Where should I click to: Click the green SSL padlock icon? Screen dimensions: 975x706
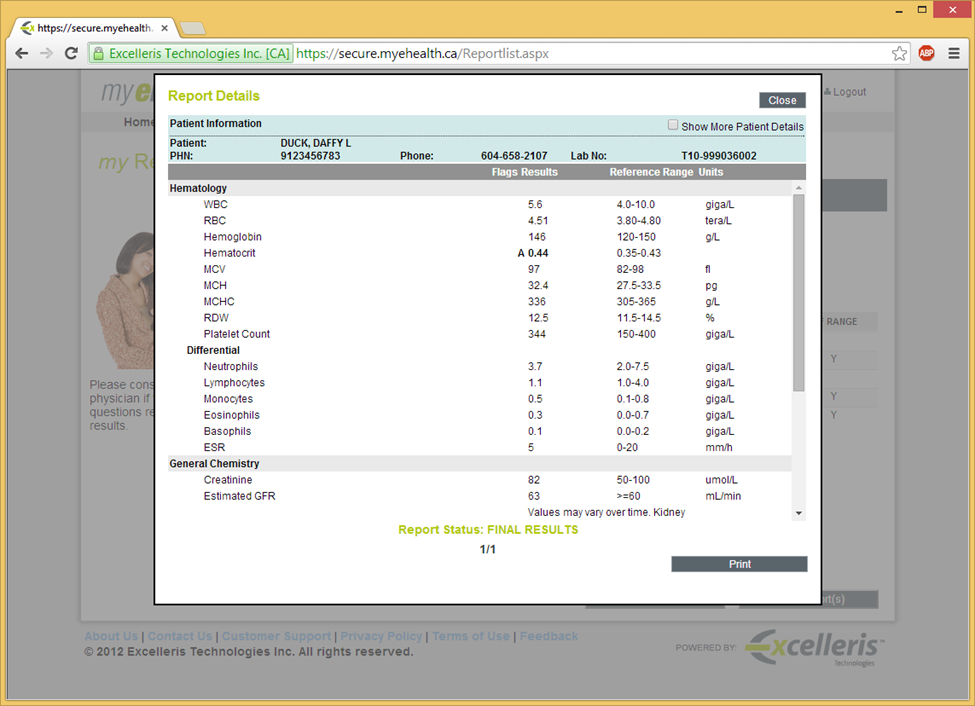(x=99, y=54)
